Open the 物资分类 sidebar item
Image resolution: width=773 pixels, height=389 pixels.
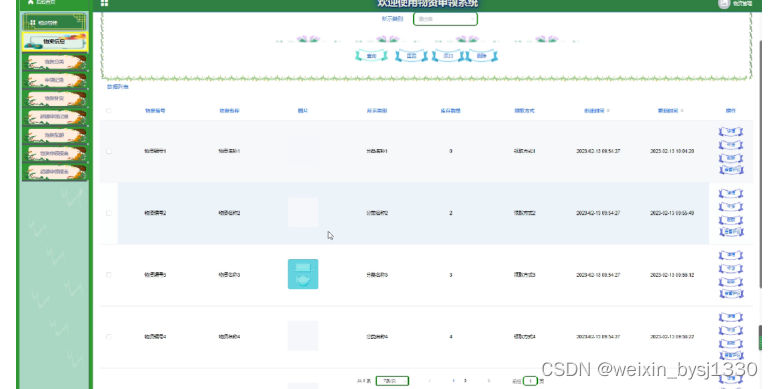[55, 62]
